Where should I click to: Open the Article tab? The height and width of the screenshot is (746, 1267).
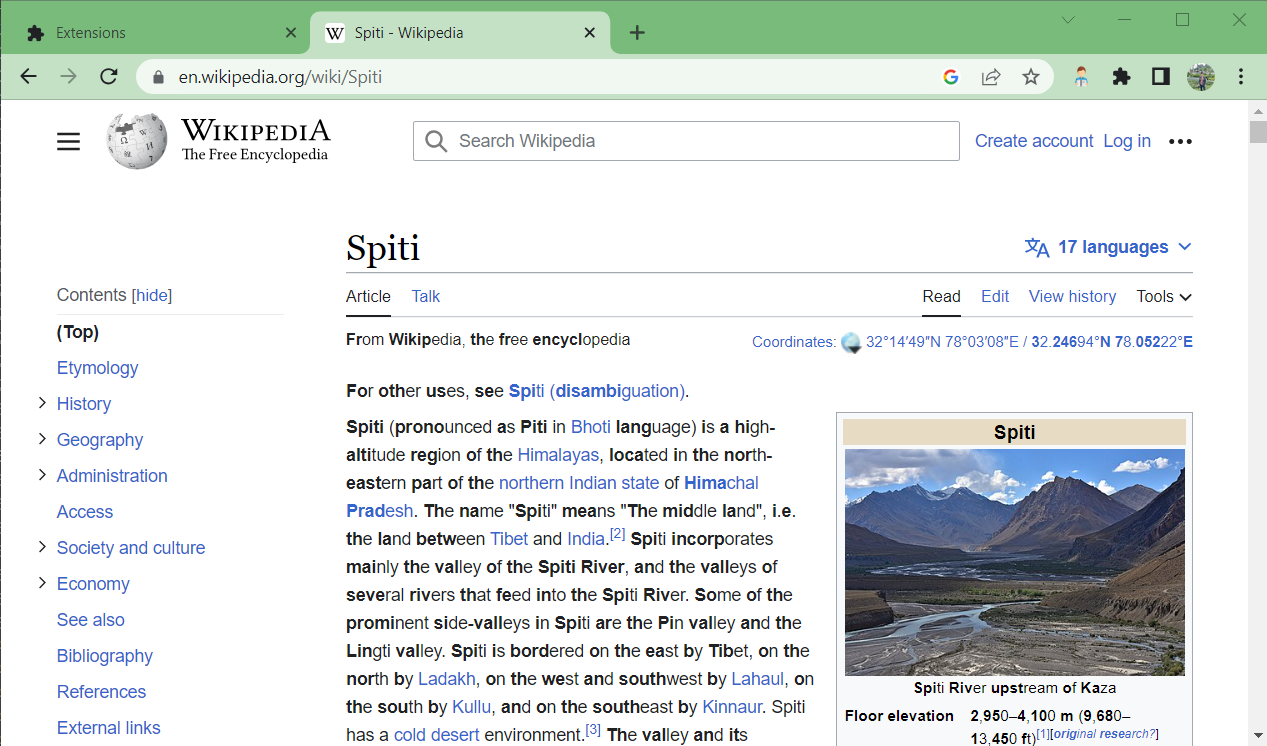(x=368, y=296)
